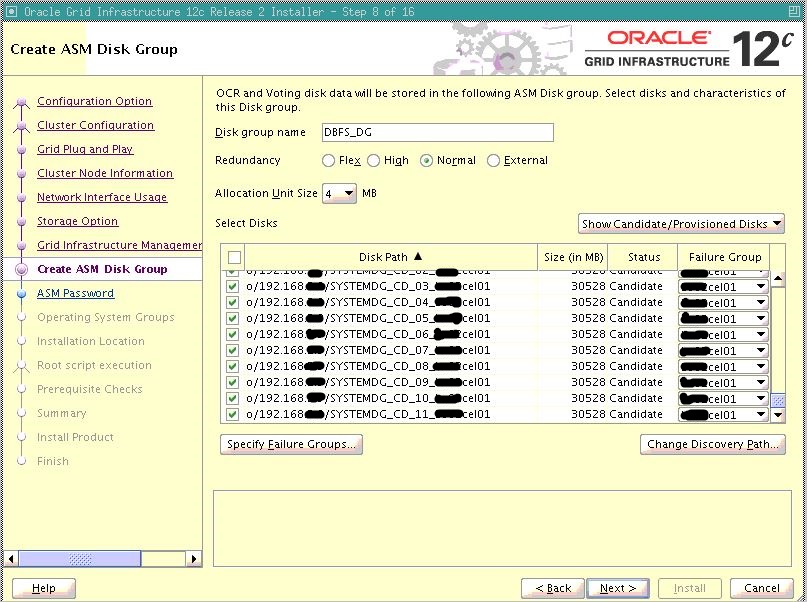Open the Grid Infrastructure Management step
Screen dimensions: 807x602
[119, 245]
